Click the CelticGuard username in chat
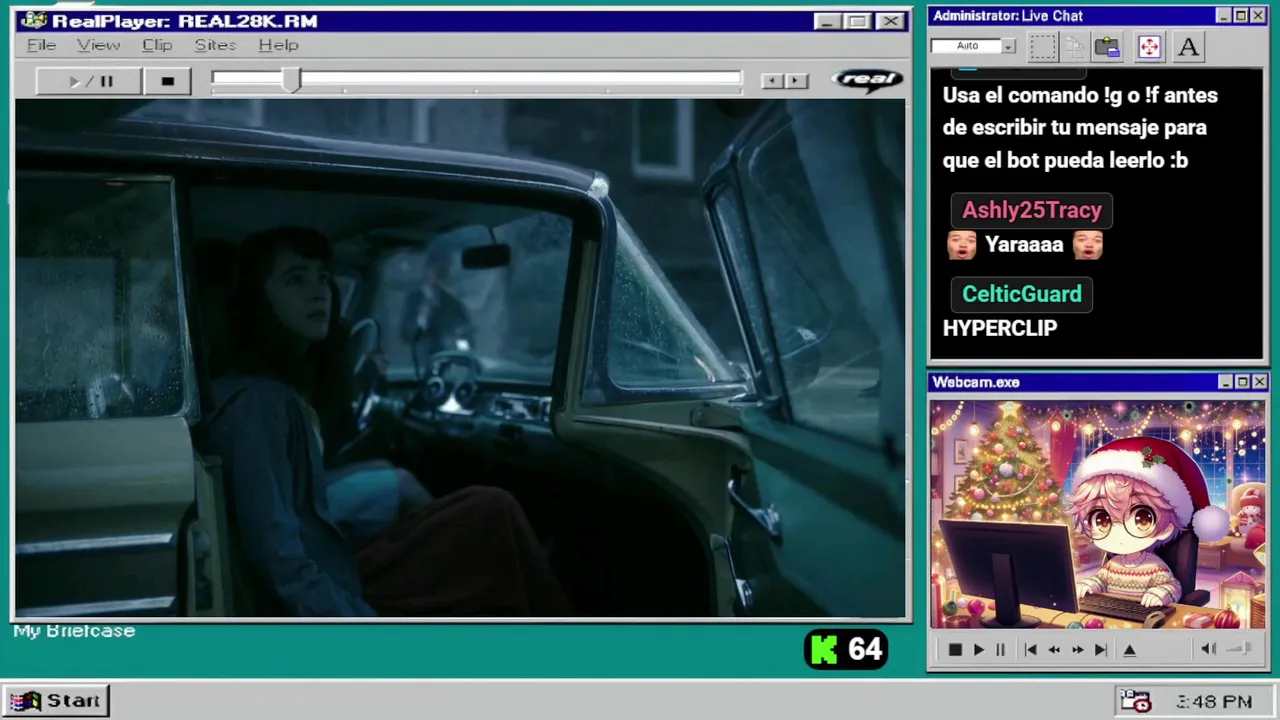The width and height of the screenshot is (1280, 720). (x=1021, y=294)
